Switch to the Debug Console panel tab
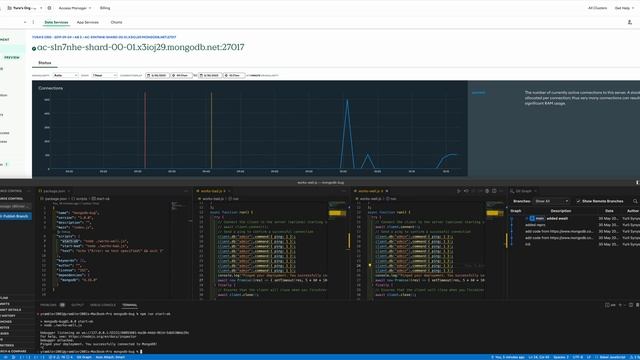The height and width of the screenshot is (360, 640). tap(103, 305)
